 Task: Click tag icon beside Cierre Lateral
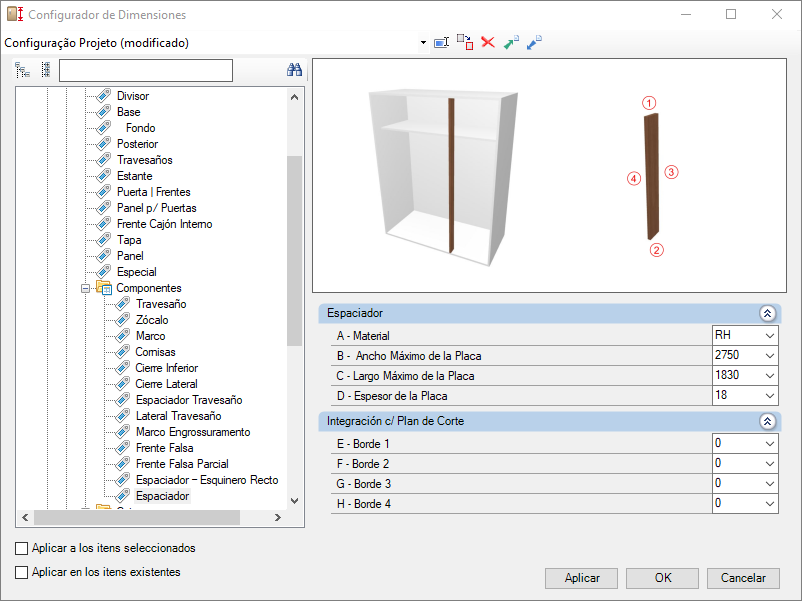(123, 384)
